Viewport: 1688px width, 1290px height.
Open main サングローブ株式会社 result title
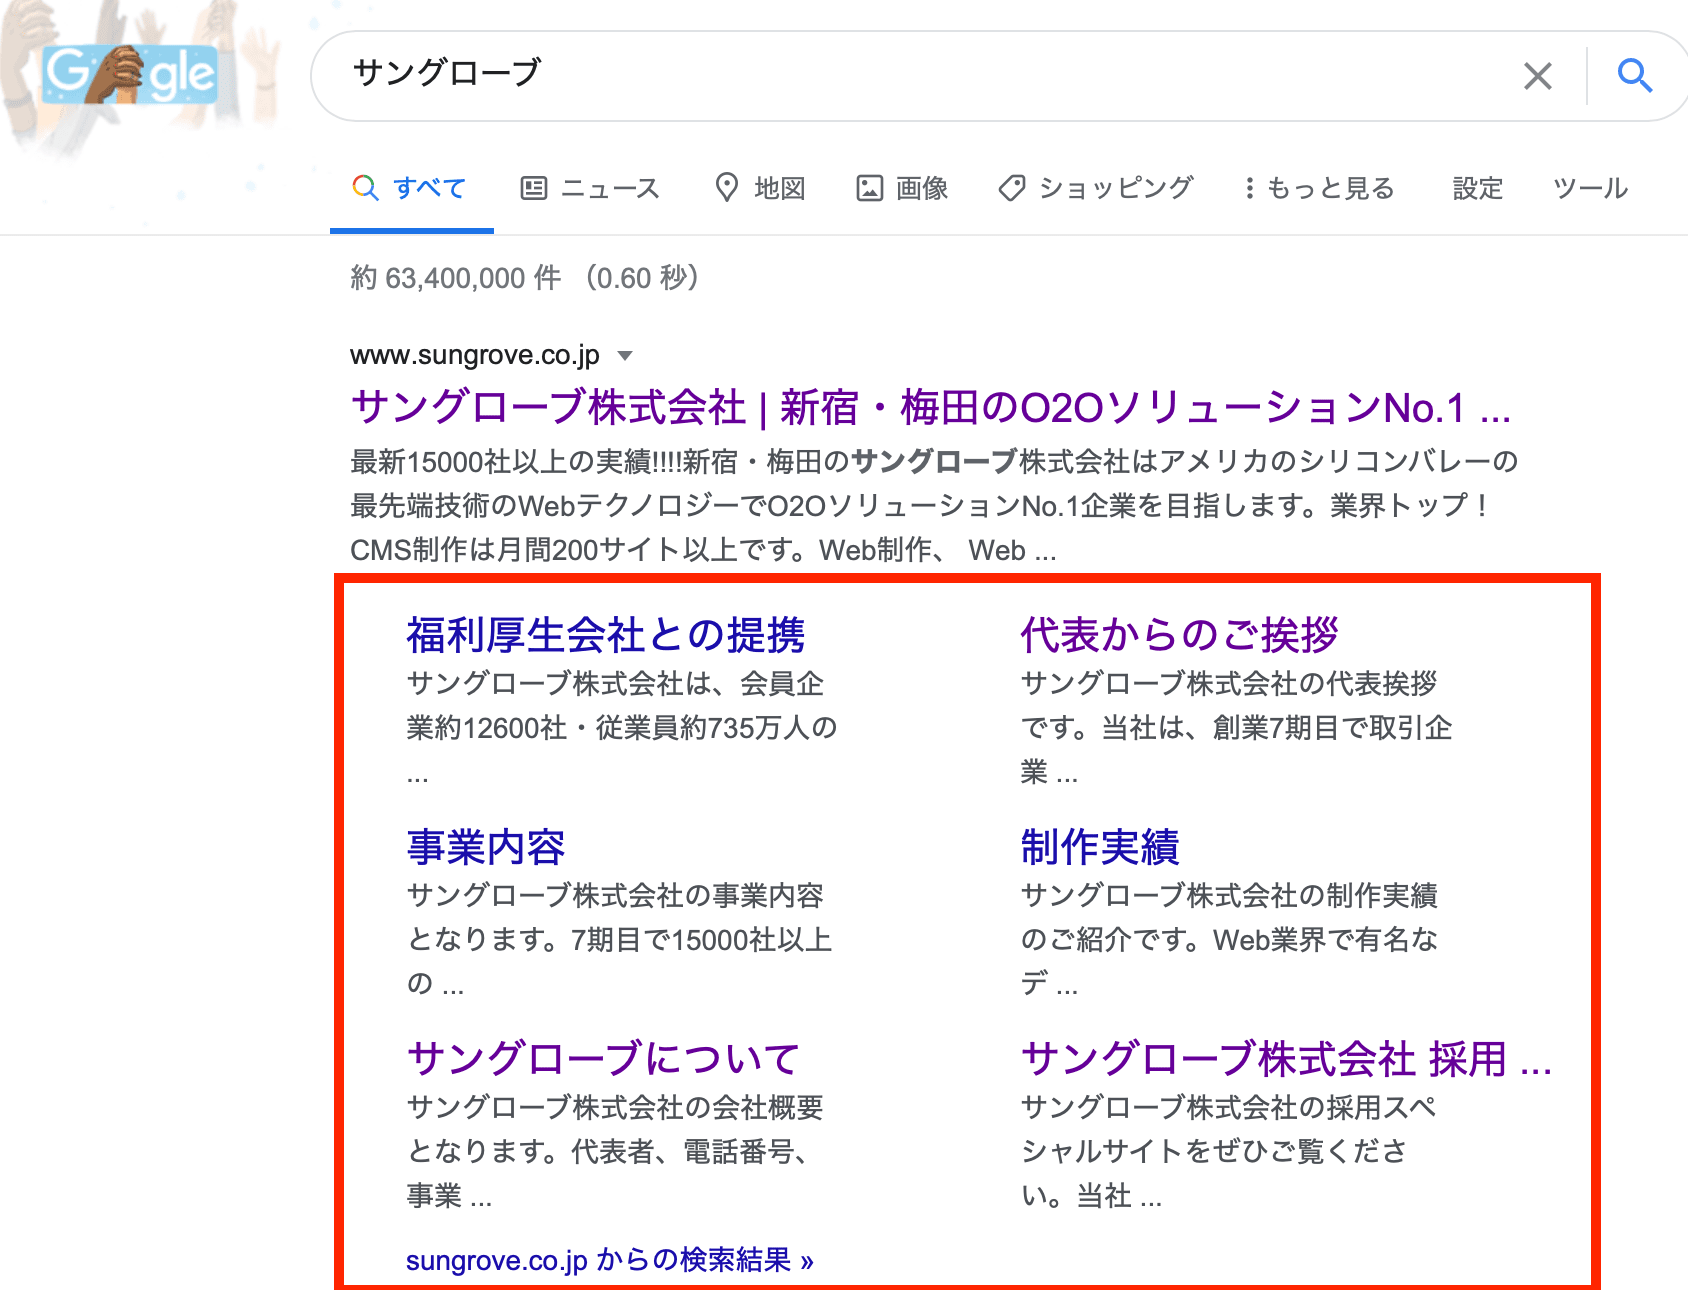coord(930,408)
